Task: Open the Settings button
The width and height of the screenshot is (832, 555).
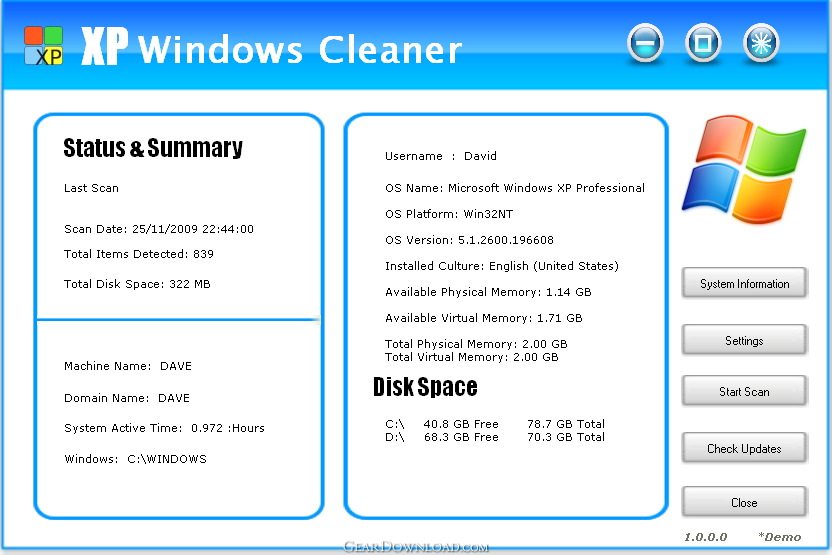Action: click(x=744, y=340)
